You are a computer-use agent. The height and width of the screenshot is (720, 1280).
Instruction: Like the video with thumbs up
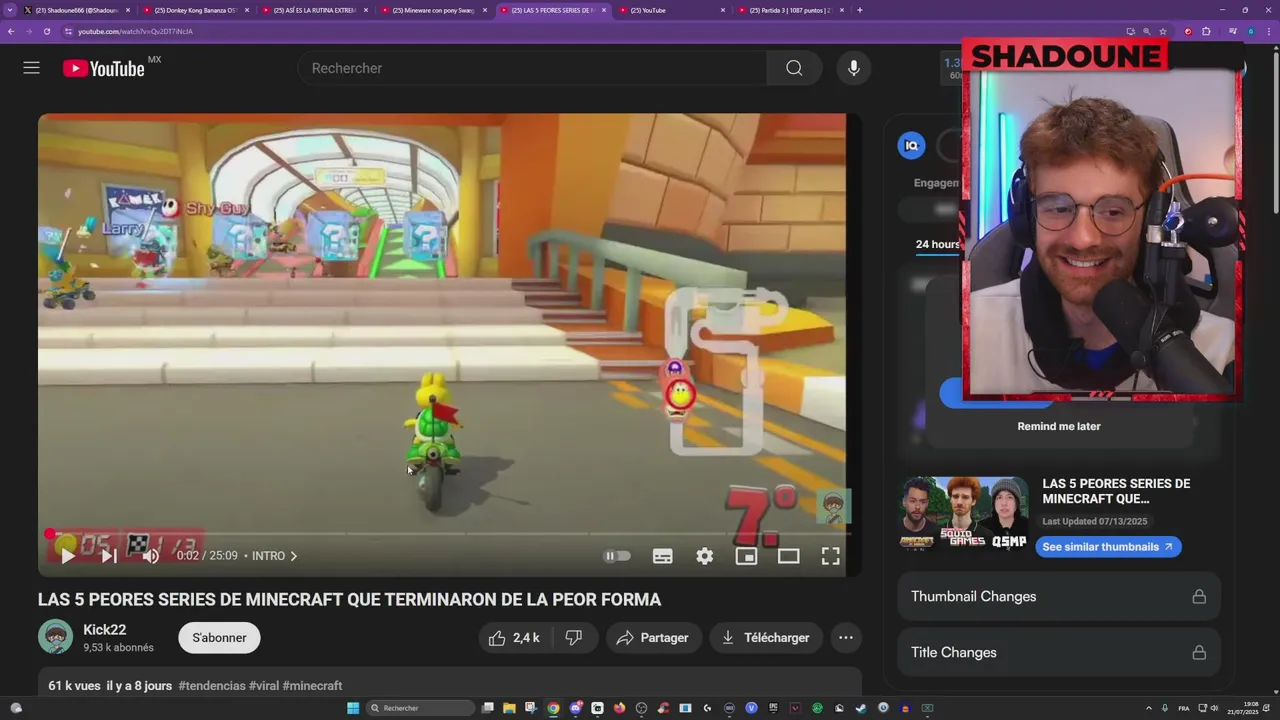514,638
